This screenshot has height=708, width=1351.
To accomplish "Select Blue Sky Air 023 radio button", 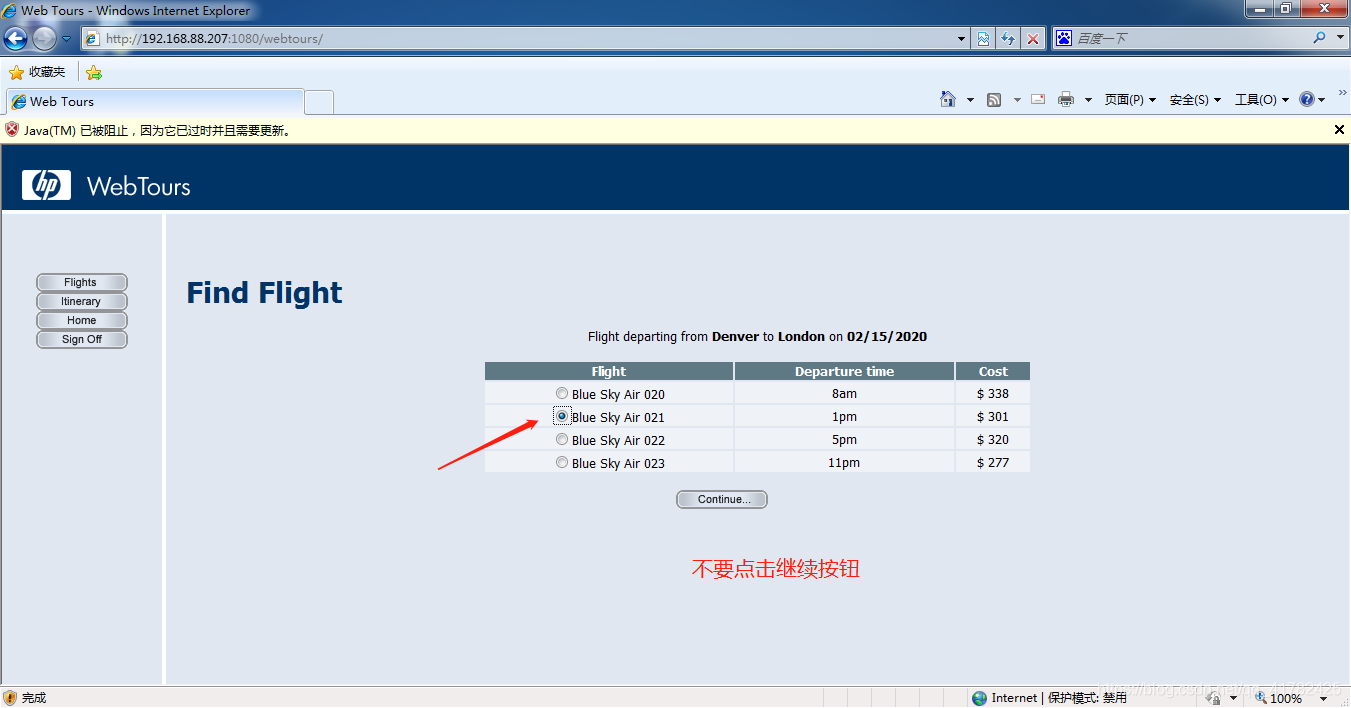I will point(562,462).
